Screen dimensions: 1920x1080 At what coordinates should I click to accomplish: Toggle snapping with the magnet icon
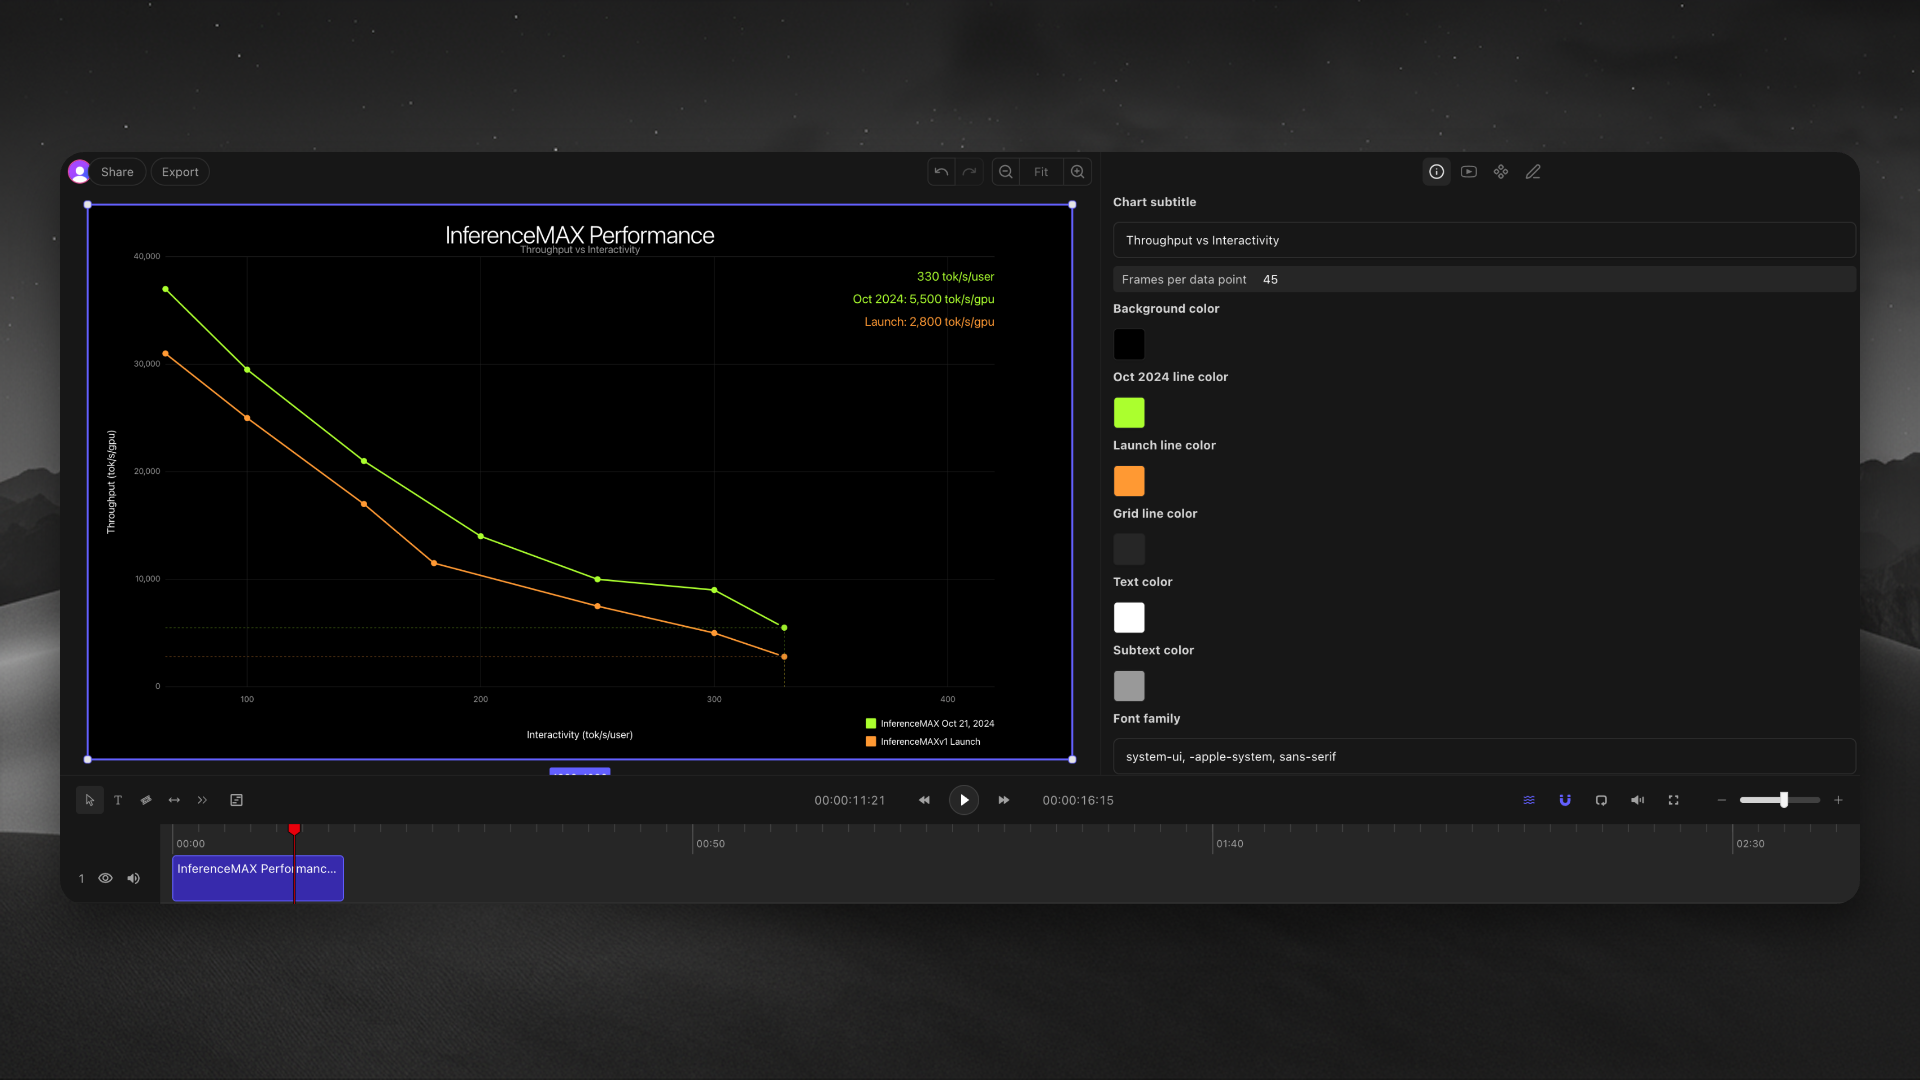point(1565,800)
